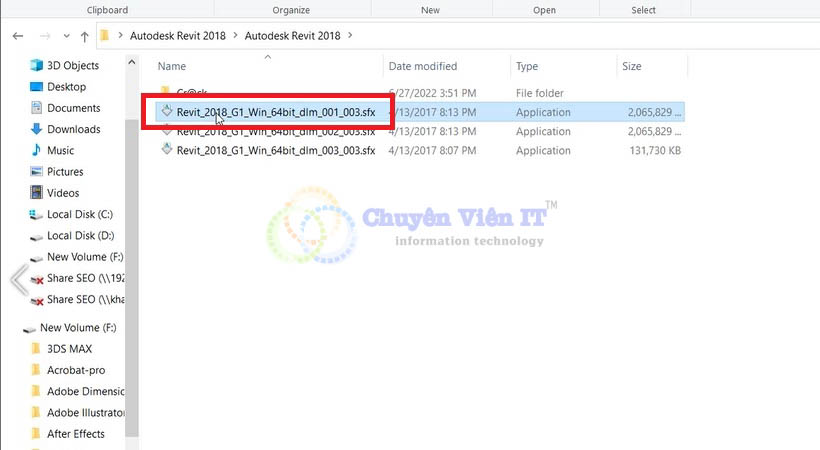820x450 pixels.
Task: Click the navigation pane scrollbar thumb
Action: tap(132, 277)
